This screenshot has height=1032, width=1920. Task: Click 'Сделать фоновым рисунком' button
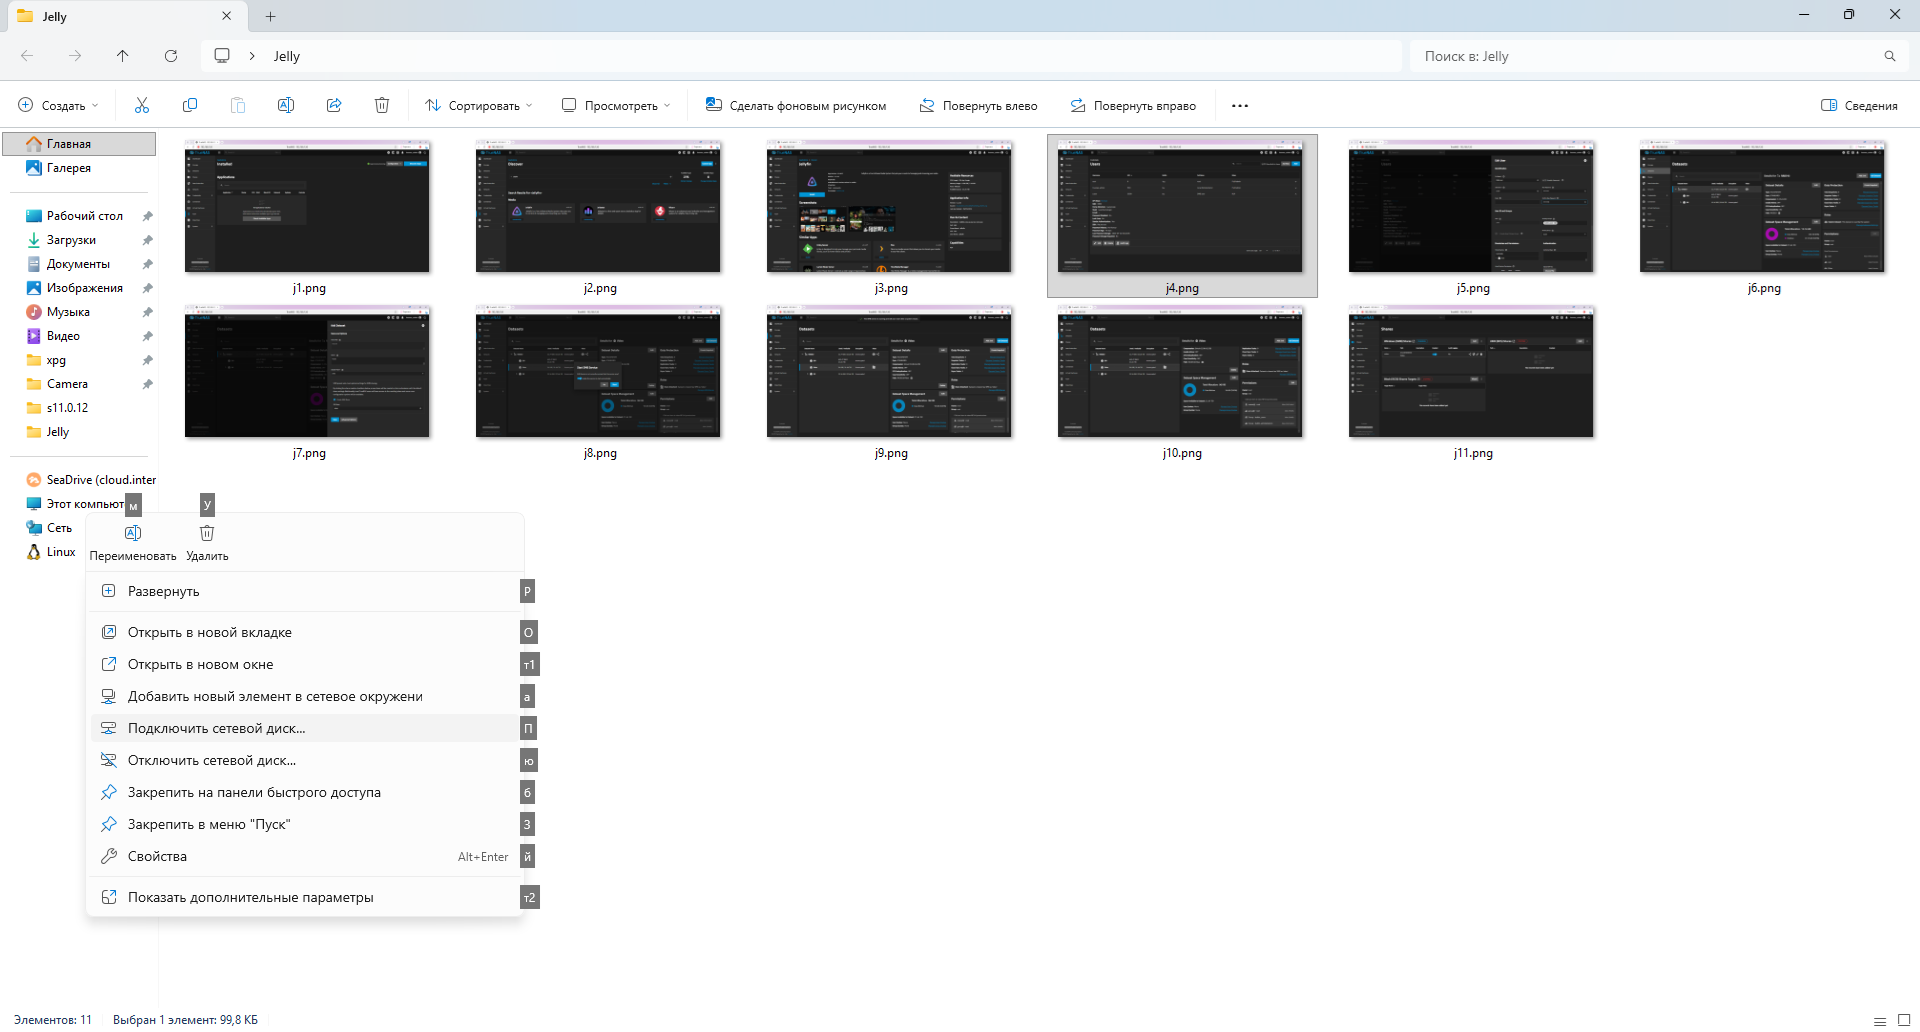(x=796, y=105)
